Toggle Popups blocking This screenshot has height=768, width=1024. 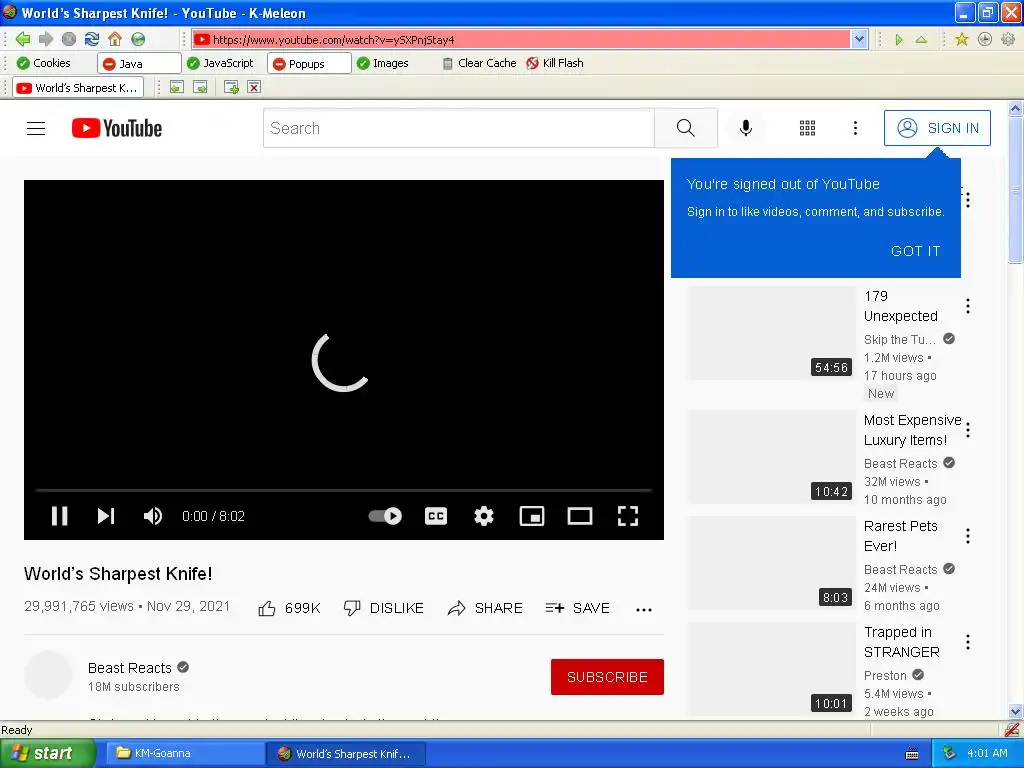[309, 63]
